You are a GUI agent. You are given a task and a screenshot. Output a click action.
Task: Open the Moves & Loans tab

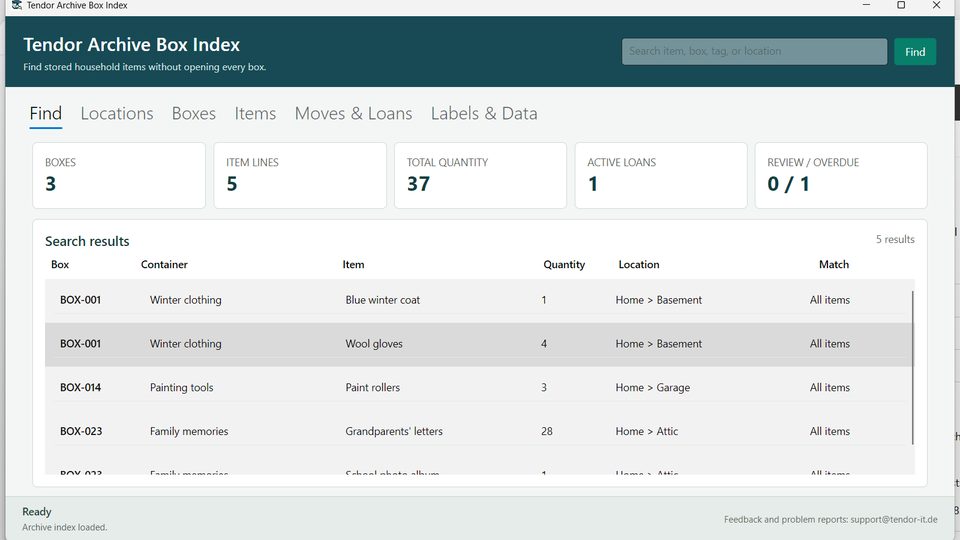coord(353,114)
